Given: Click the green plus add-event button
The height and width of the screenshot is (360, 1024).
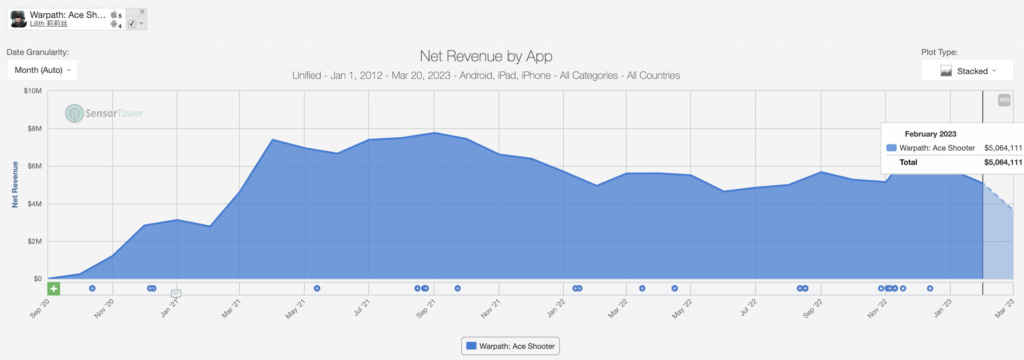Looking at the screenshot, I should 54,288.
